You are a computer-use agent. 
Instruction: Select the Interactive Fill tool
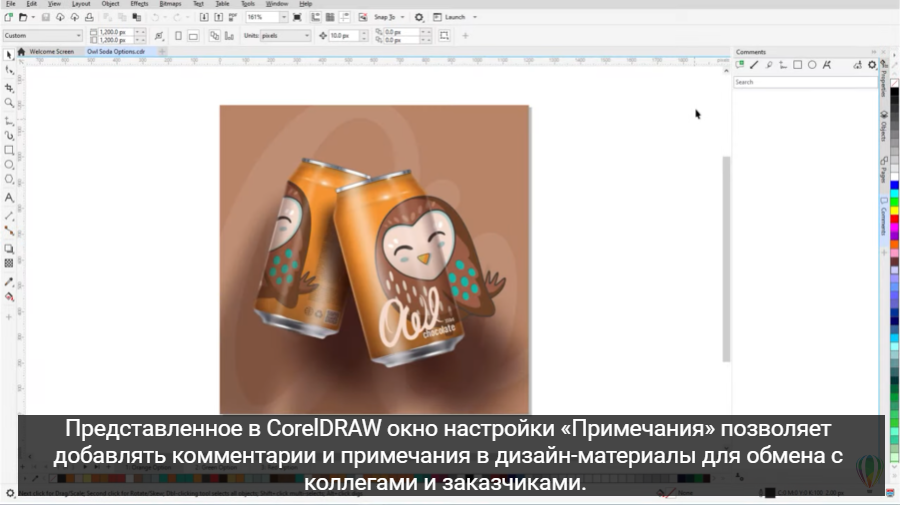(x=9, y=297)
